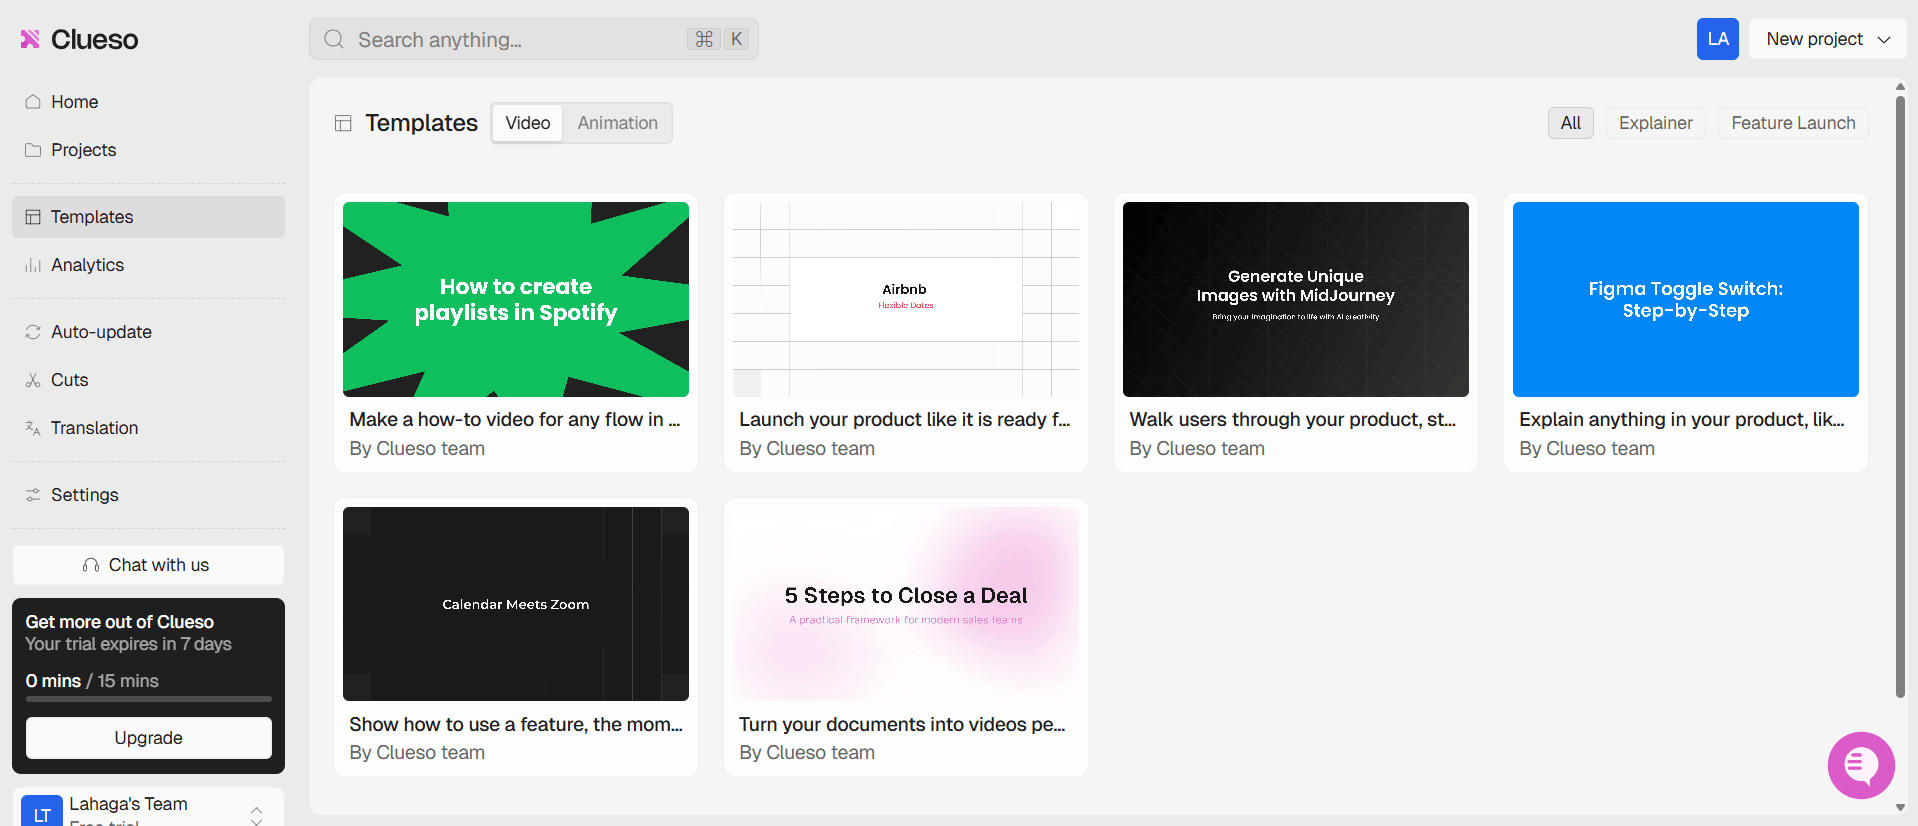This screenshot has height=826, width=1918.
Task: Click 'Your trial expires in 7 days' text
Action: point(128,644)
